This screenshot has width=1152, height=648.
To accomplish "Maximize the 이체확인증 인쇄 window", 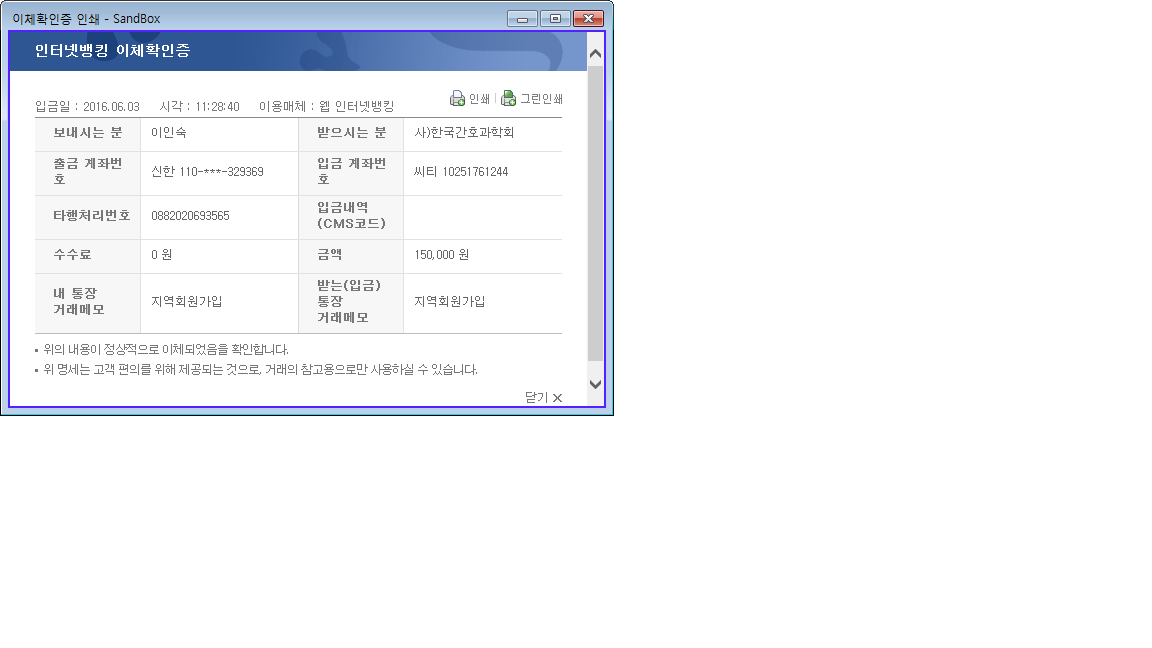I will pos(555,18).
